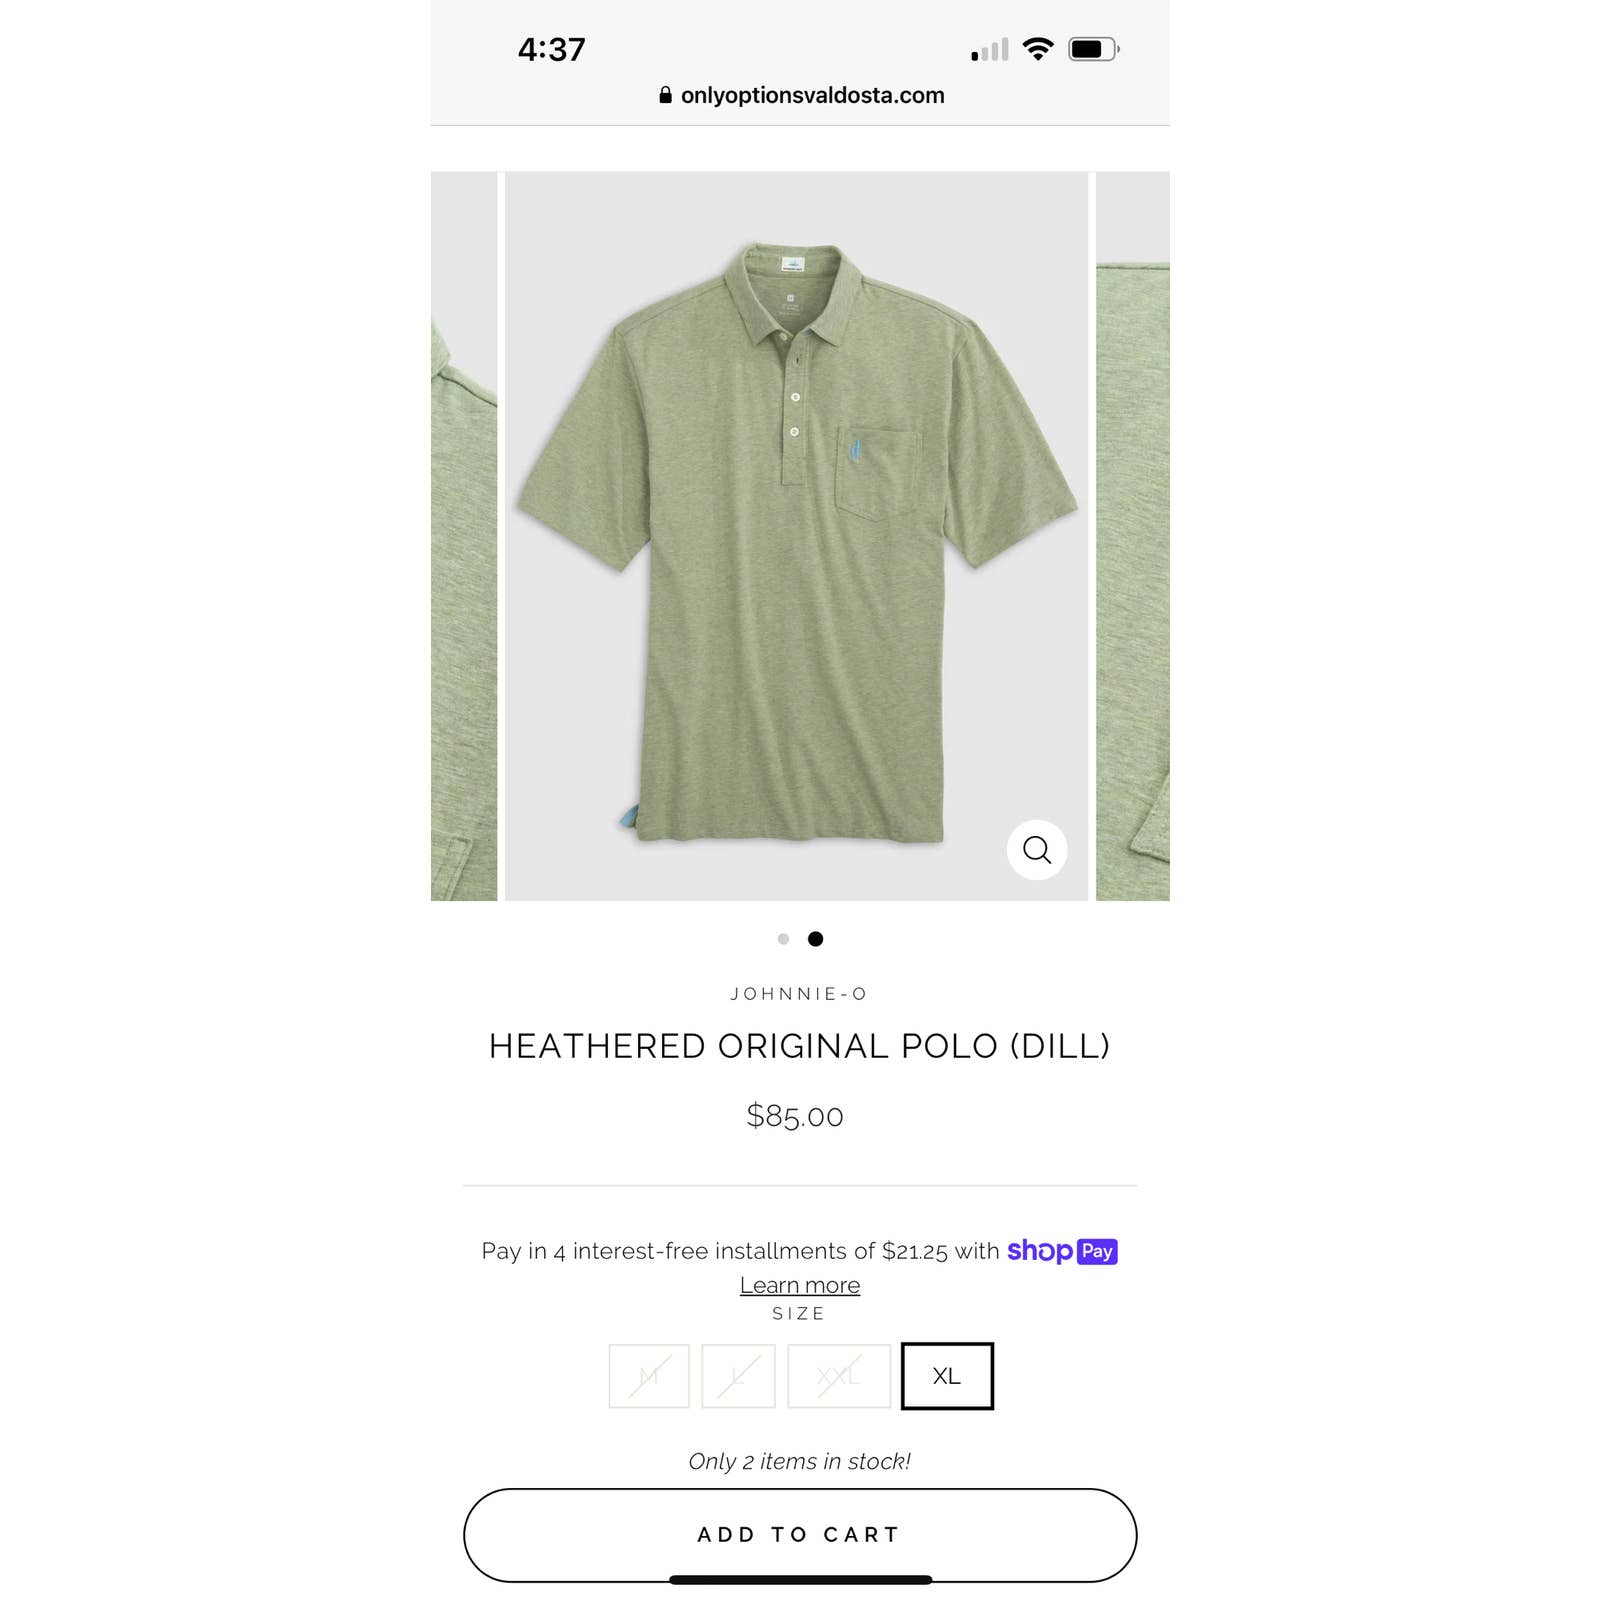View next shirt image on right edge
Image resolution: width=1600 pixels, height=1600 pixels.
tap(1133, 536)
